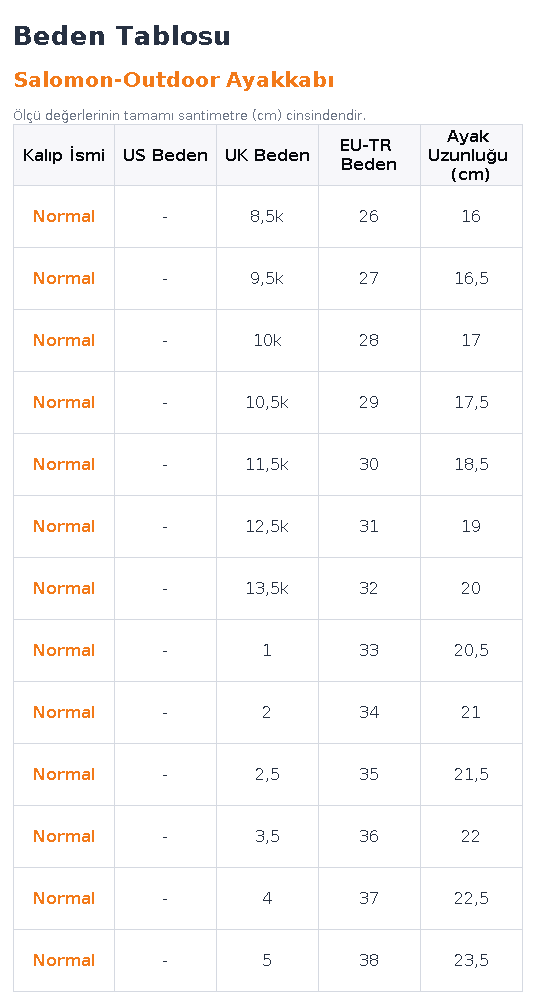Click the foot length 20,5 cell

coord(471,650)
